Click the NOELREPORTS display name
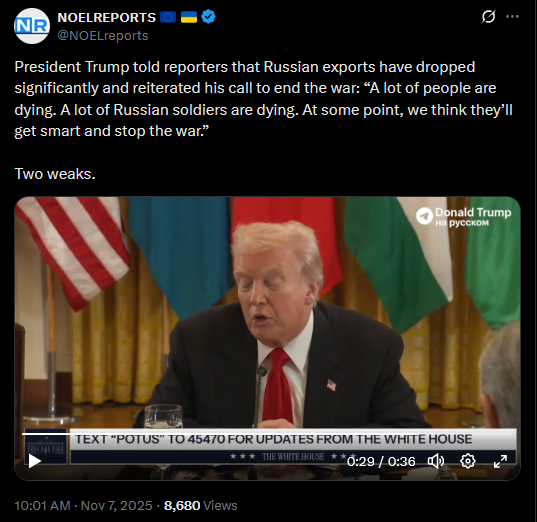This screenshot has height=522, width=537. click(107, 17)
